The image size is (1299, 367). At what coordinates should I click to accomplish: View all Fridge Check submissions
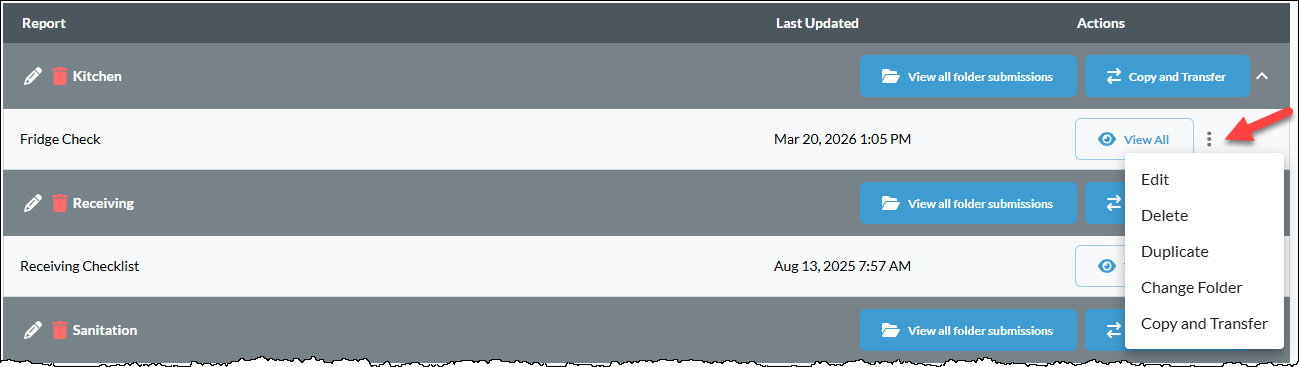[1134, 139]
